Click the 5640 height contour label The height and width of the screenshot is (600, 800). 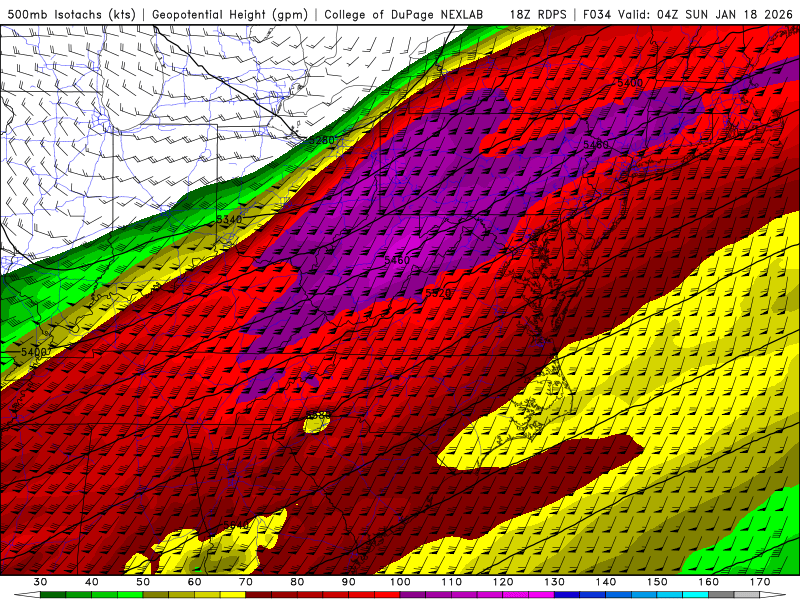click(x=236, y=525)
